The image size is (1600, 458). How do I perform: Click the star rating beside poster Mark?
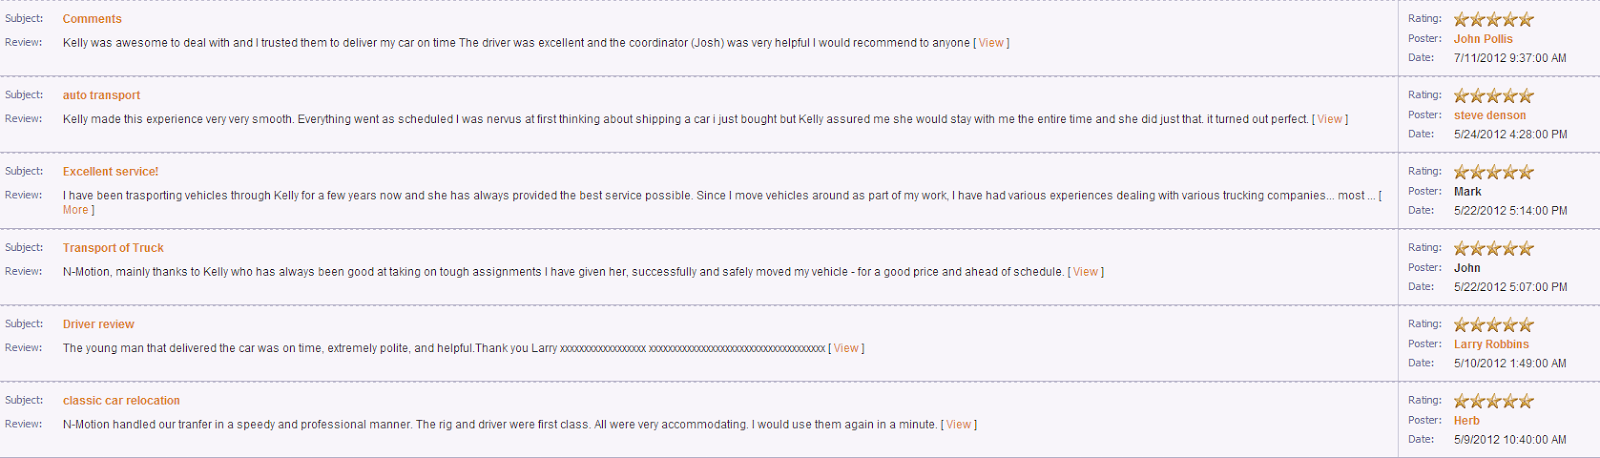coord(1493,172)
